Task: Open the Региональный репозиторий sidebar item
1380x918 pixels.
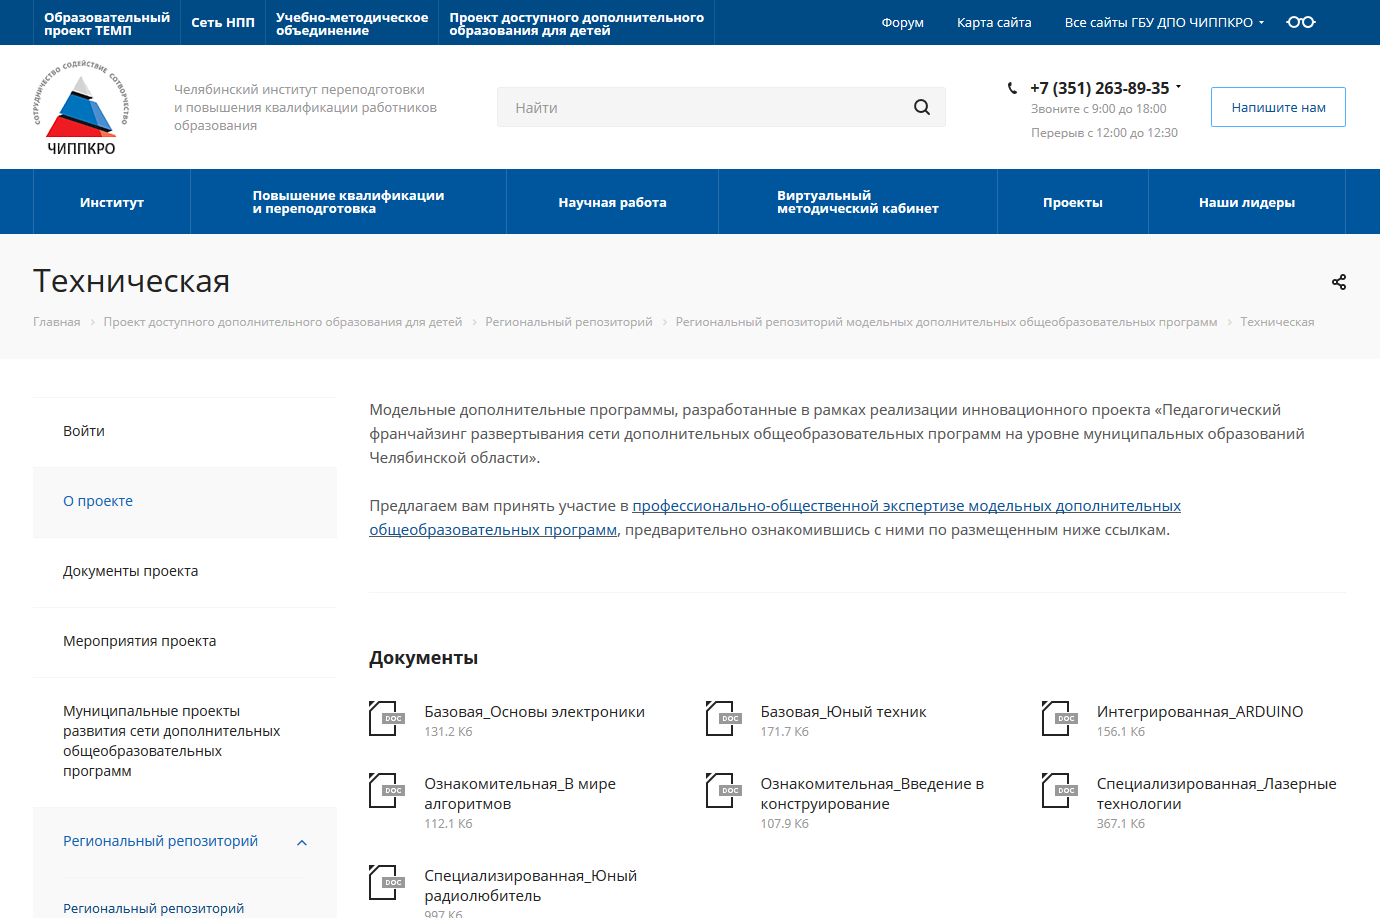Action: click(160, 841)
